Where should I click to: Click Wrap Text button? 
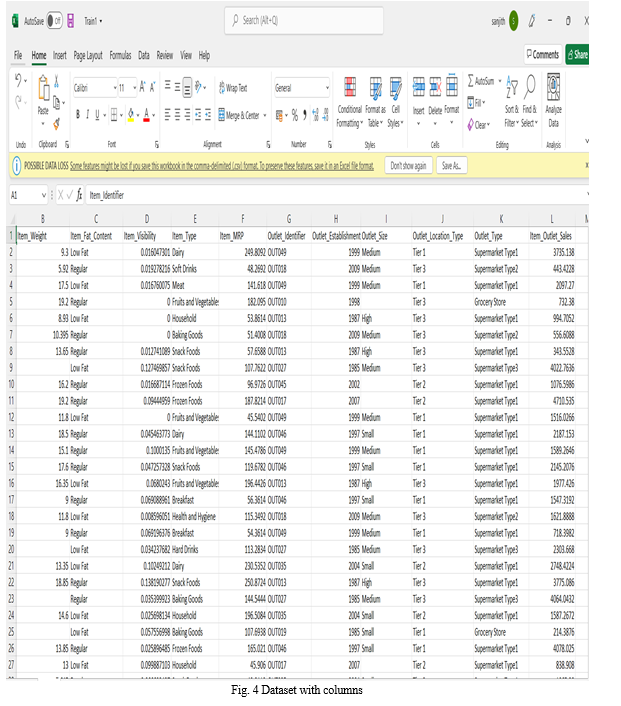233,88
